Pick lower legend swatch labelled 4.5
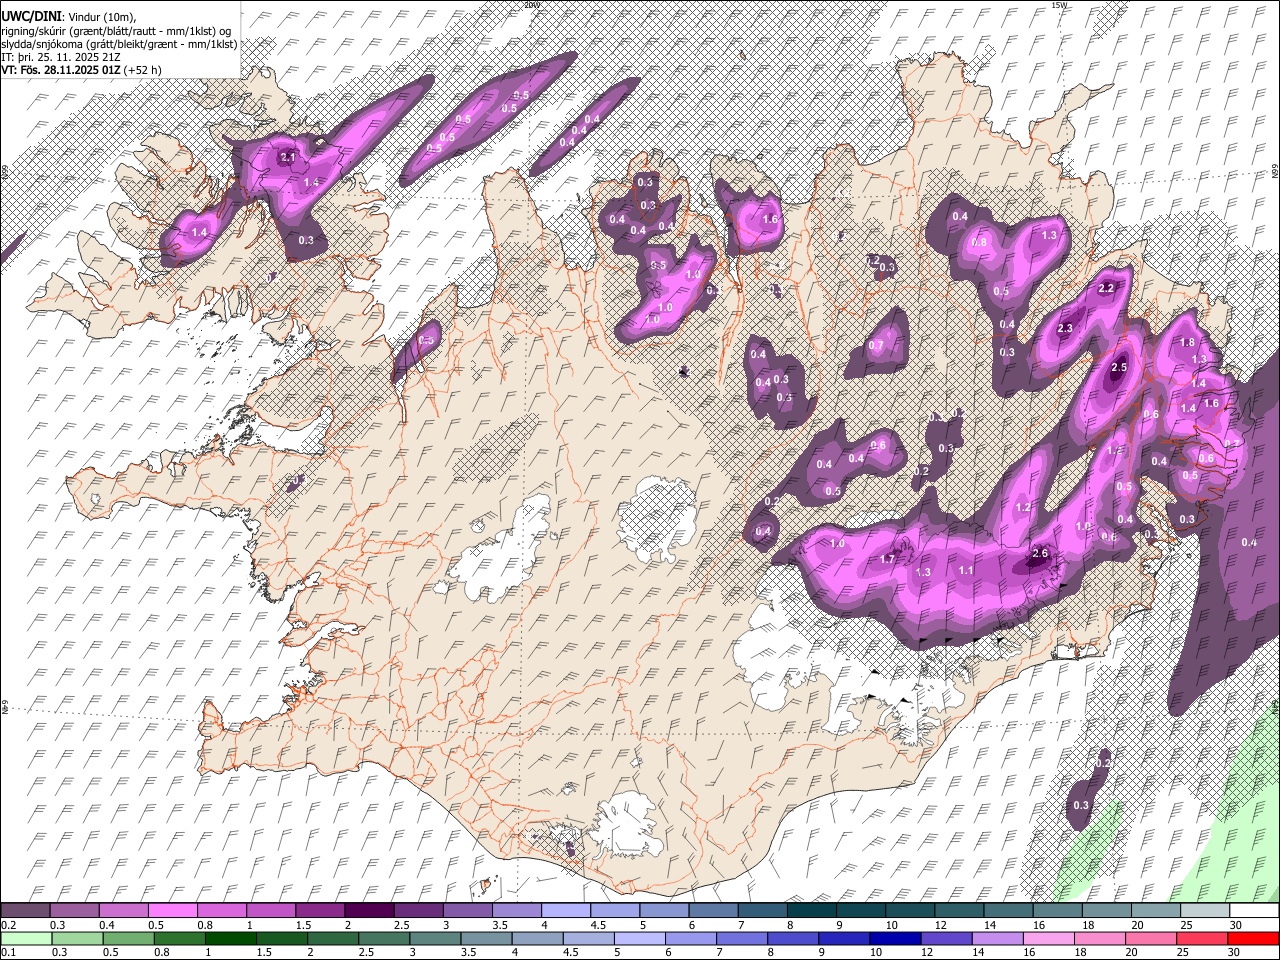 [588, 938]
